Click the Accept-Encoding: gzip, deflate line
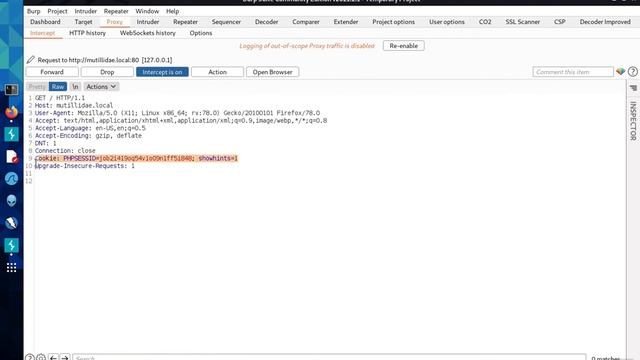 coord(88,136)
